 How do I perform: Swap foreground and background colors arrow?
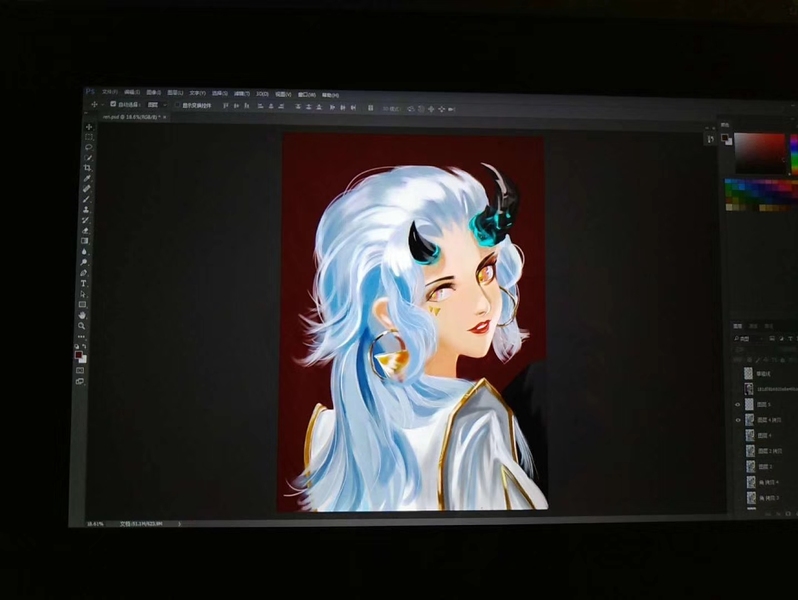84,346
